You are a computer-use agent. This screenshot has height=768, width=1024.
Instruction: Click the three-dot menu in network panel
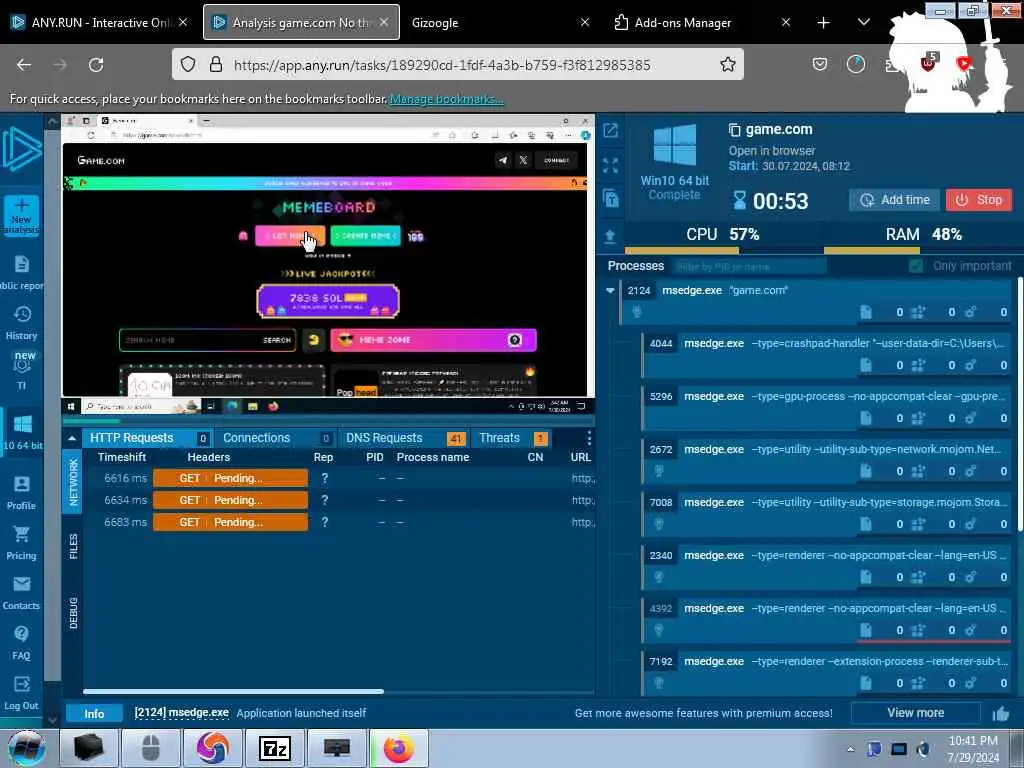pyautogui.click(x=589, y=438)
